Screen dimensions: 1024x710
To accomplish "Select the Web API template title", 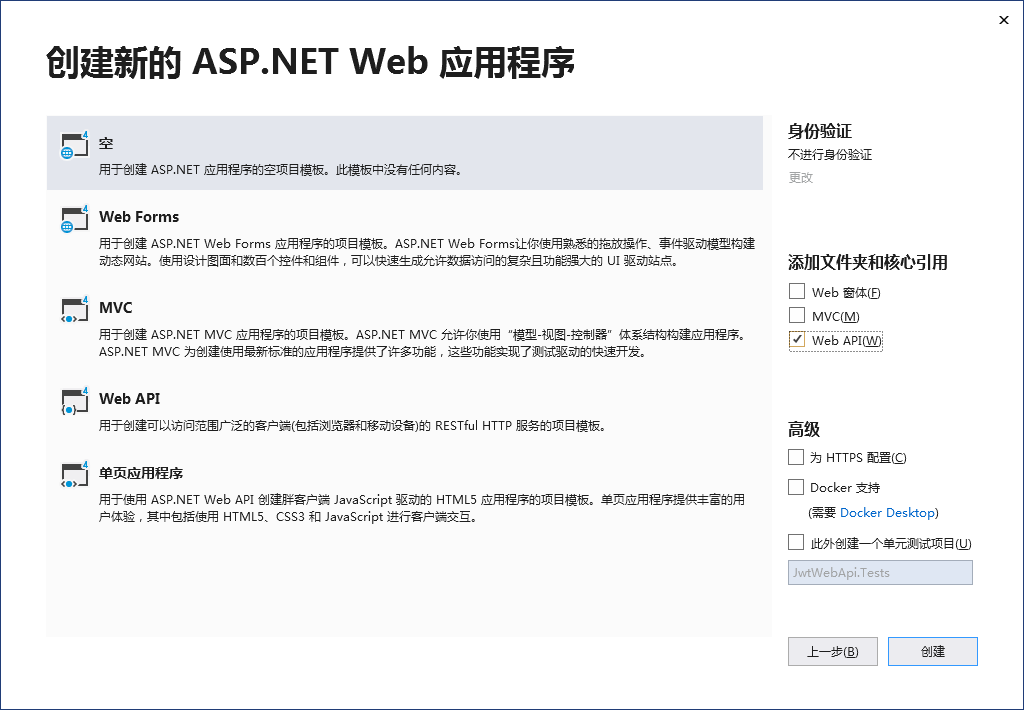I will click(x=129, y=398).
